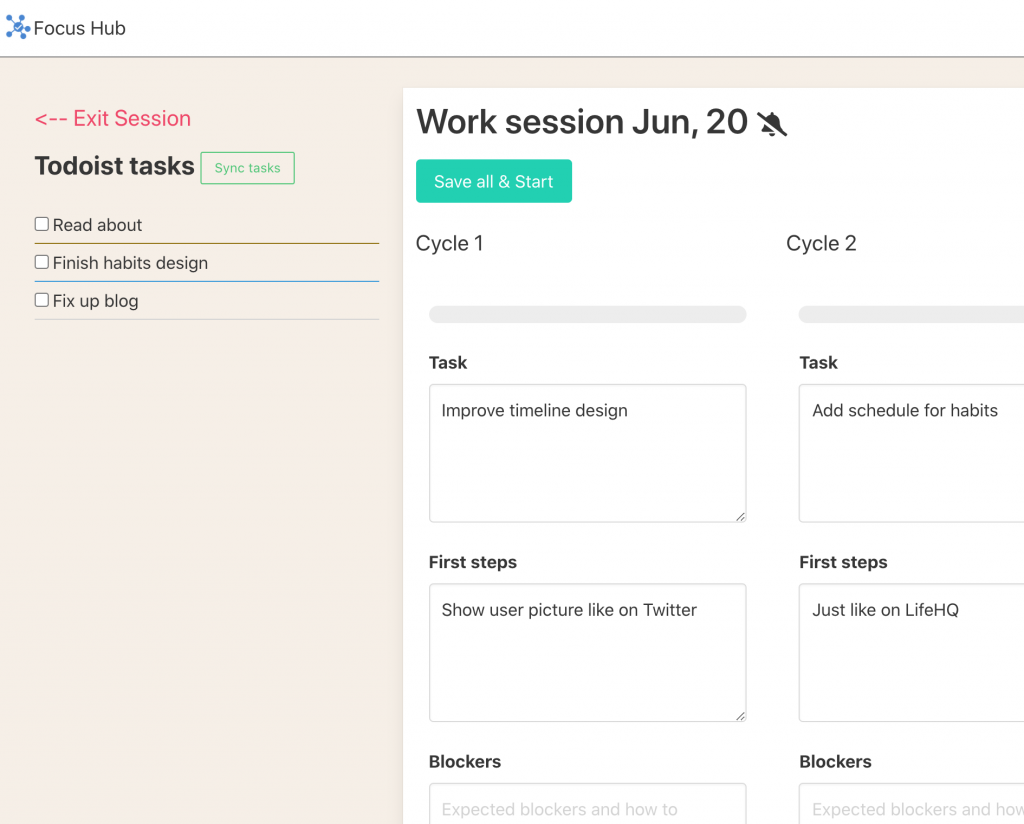Open the Focus Hub home title
This screenshot has width=1024, height=824.
(x=80, y=28)
